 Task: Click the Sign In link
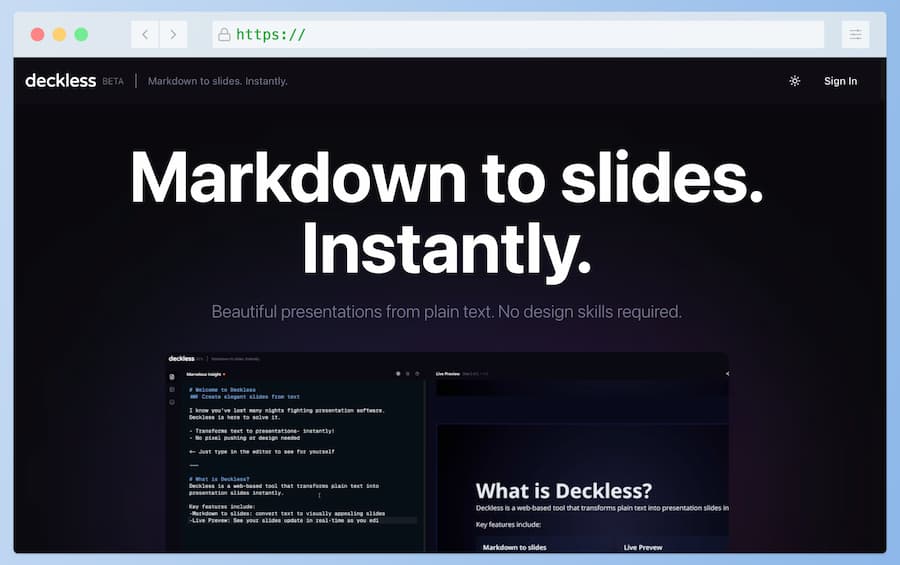pos(840,81)
